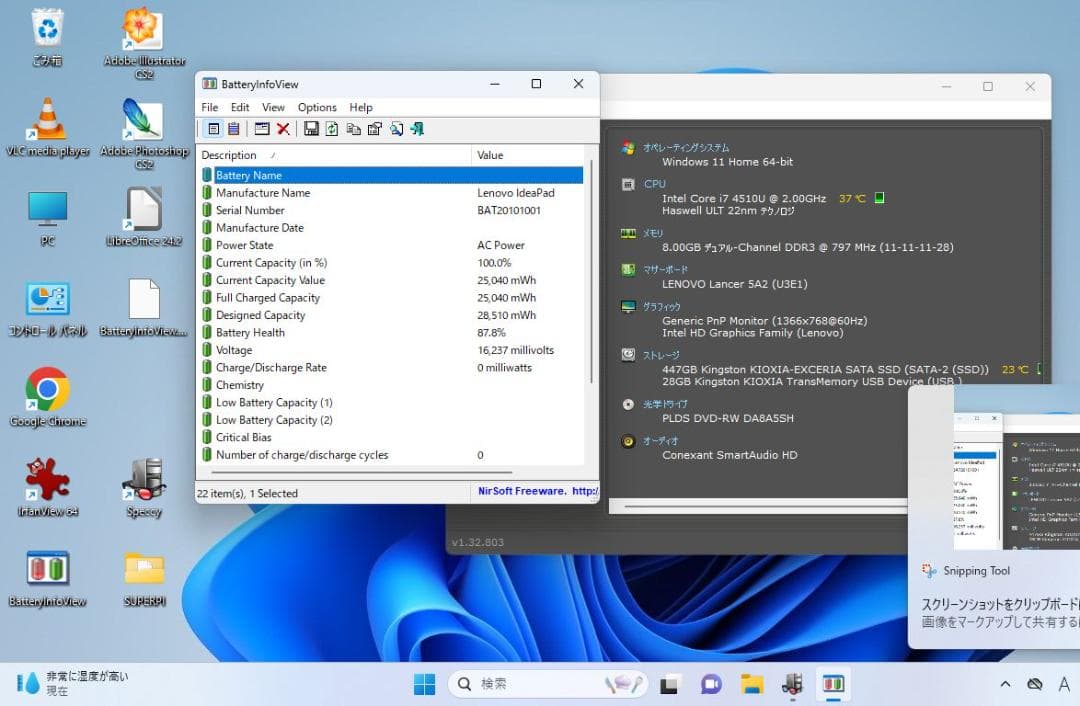Viewport: 1080px width, 706px height.
Task: Select the Manufacture Name row
Action: pos(392,193)
